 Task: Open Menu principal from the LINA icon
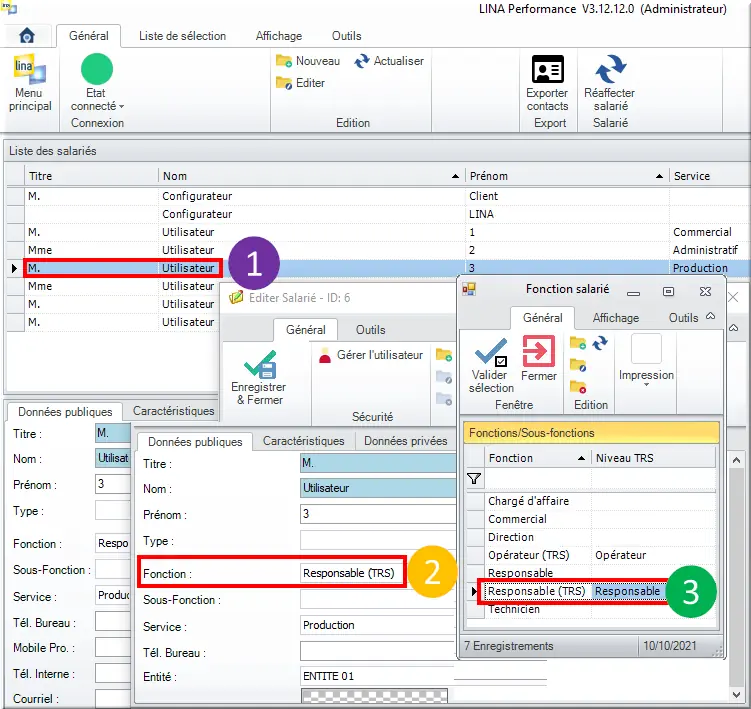point(30,82)
